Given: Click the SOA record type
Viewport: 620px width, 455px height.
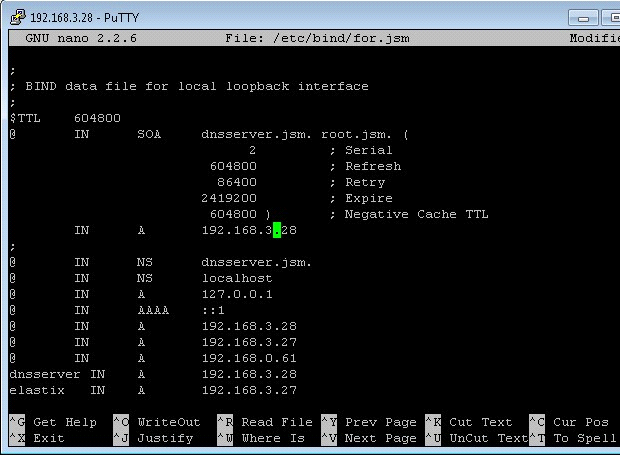Looking at the screenshot, I should coord(149,134).
